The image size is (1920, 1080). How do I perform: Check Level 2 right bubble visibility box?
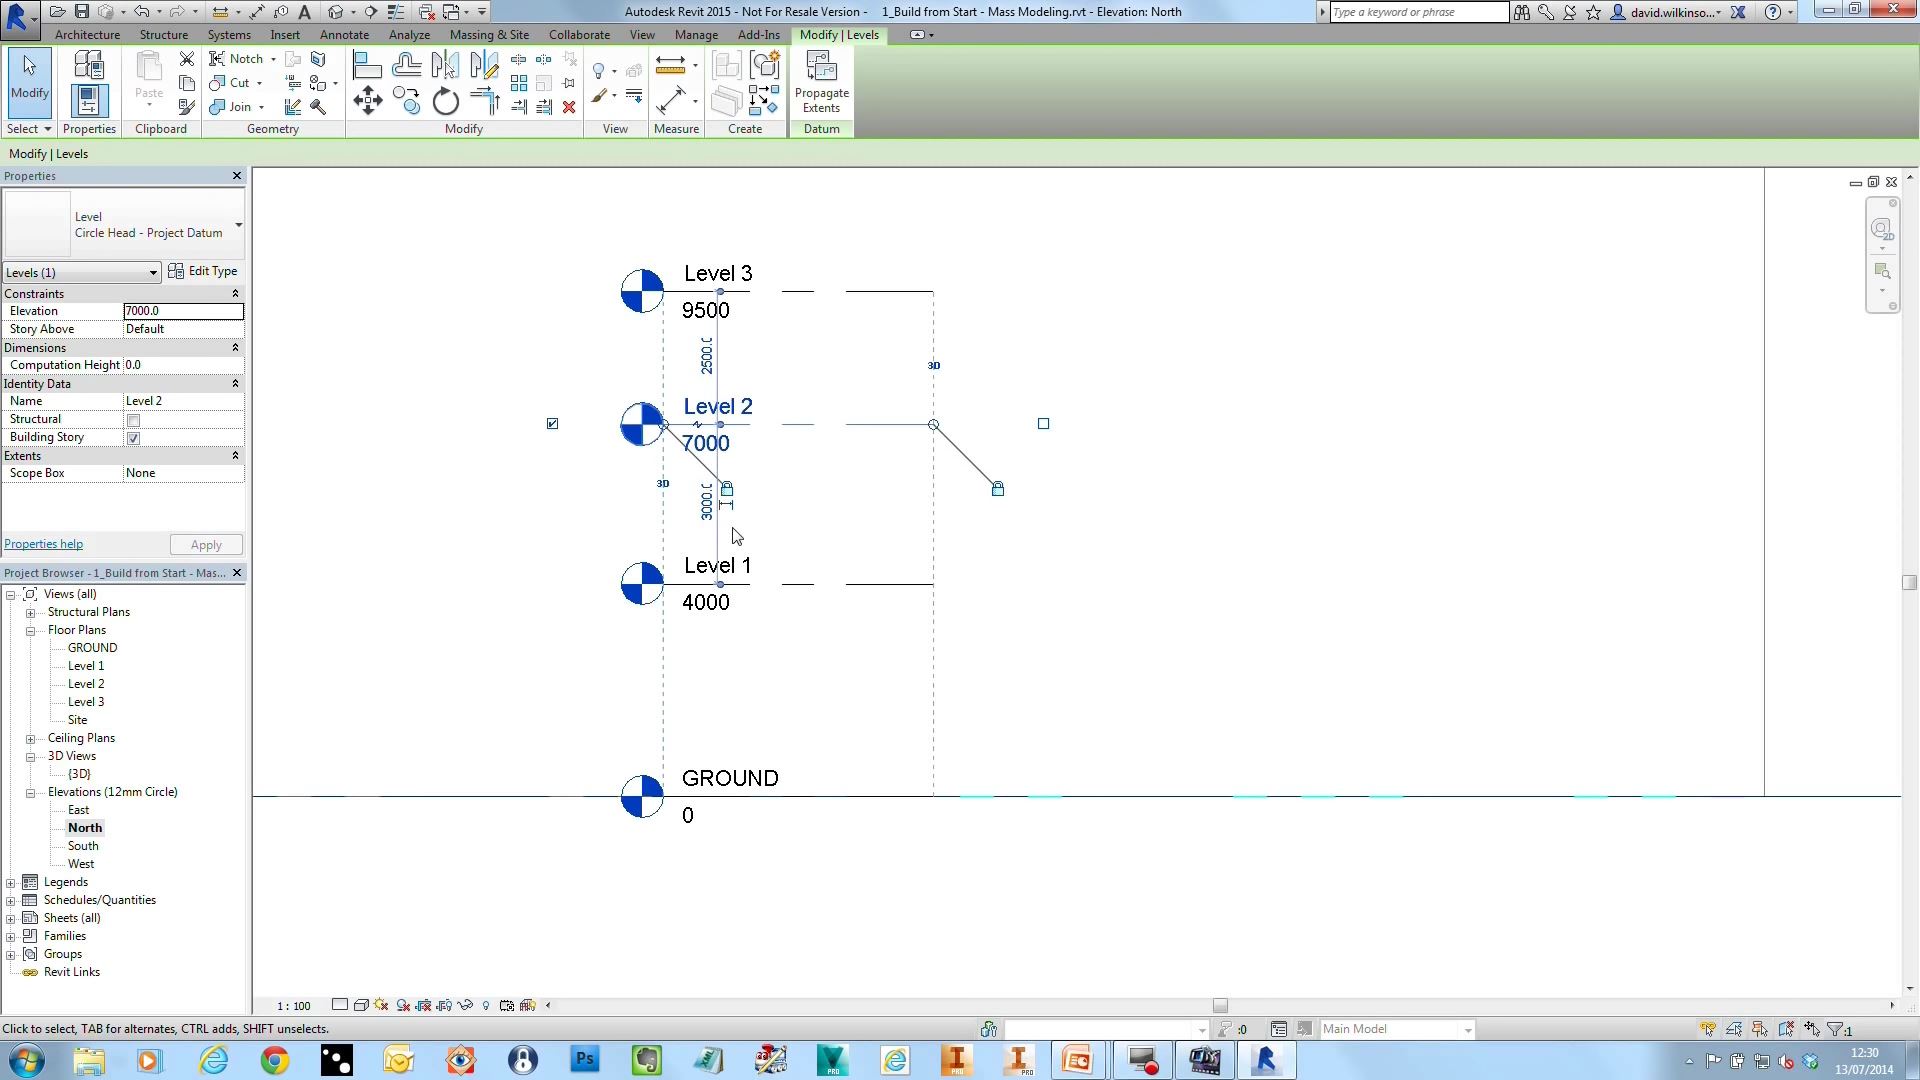coord(1043,424)
